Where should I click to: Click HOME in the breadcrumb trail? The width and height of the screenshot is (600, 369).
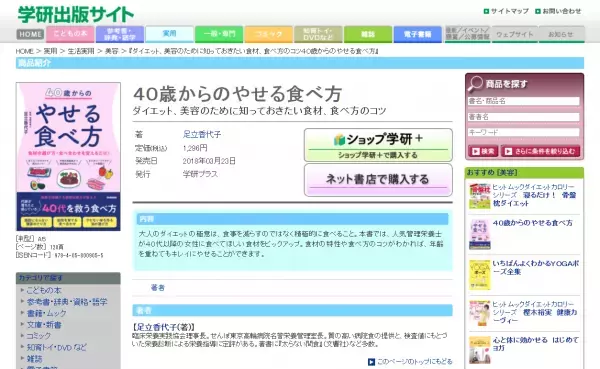[x=24, y=51]
